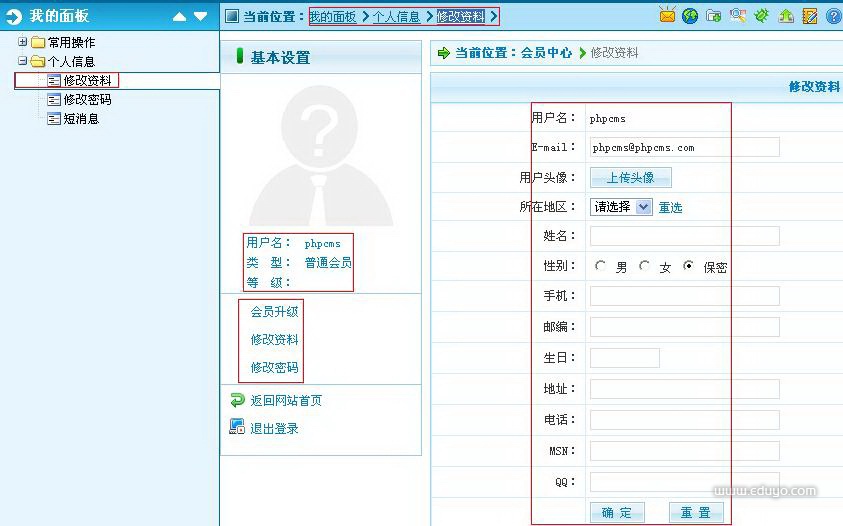Open the notepad with pencil icon
This screenshot has width=843, height=526.
[x=810, y=16]
